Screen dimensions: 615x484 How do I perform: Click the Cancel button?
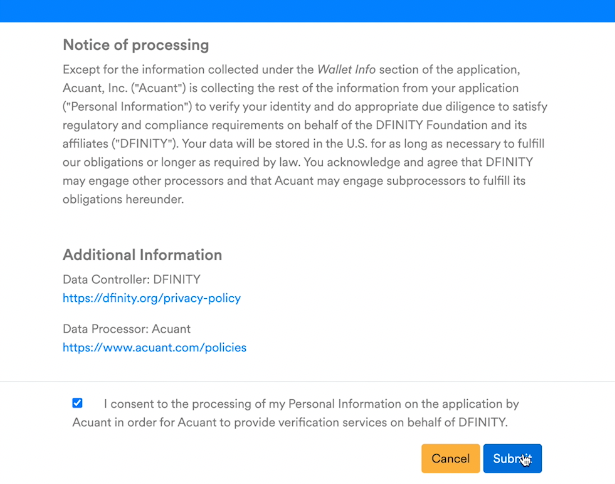[450, 458]
